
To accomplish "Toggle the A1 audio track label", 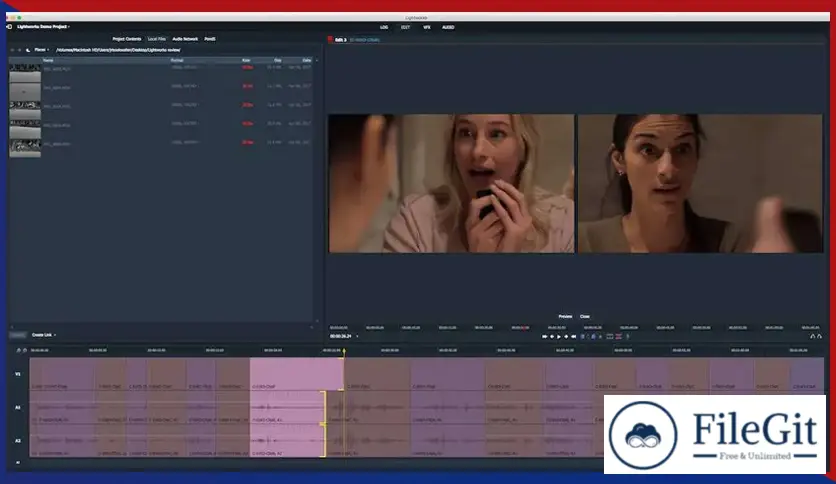I will pyautogui.click(x=17, y=408).
